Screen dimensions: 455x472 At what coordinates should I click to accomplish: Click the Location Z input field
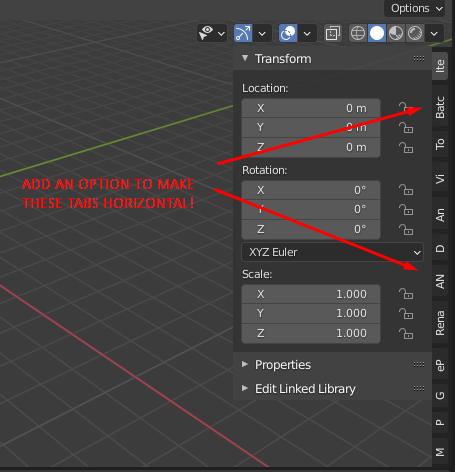coord(311,147)
